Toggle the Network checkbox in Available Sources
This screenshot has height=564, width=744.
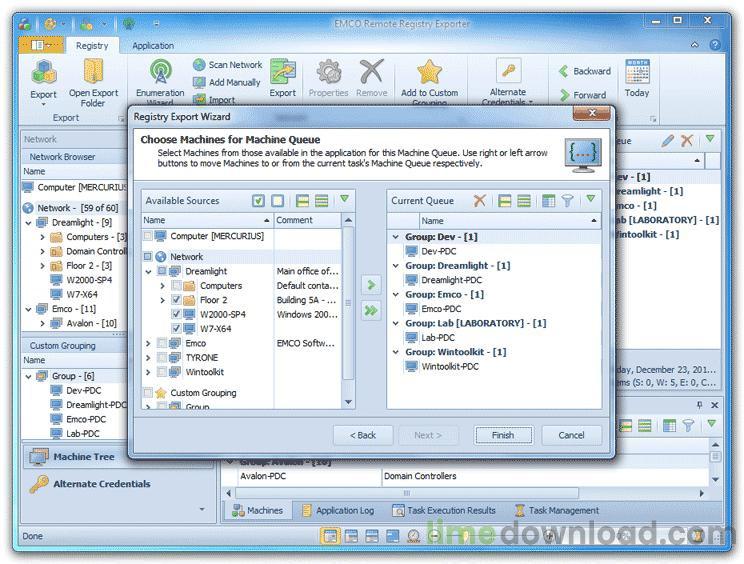148,257
